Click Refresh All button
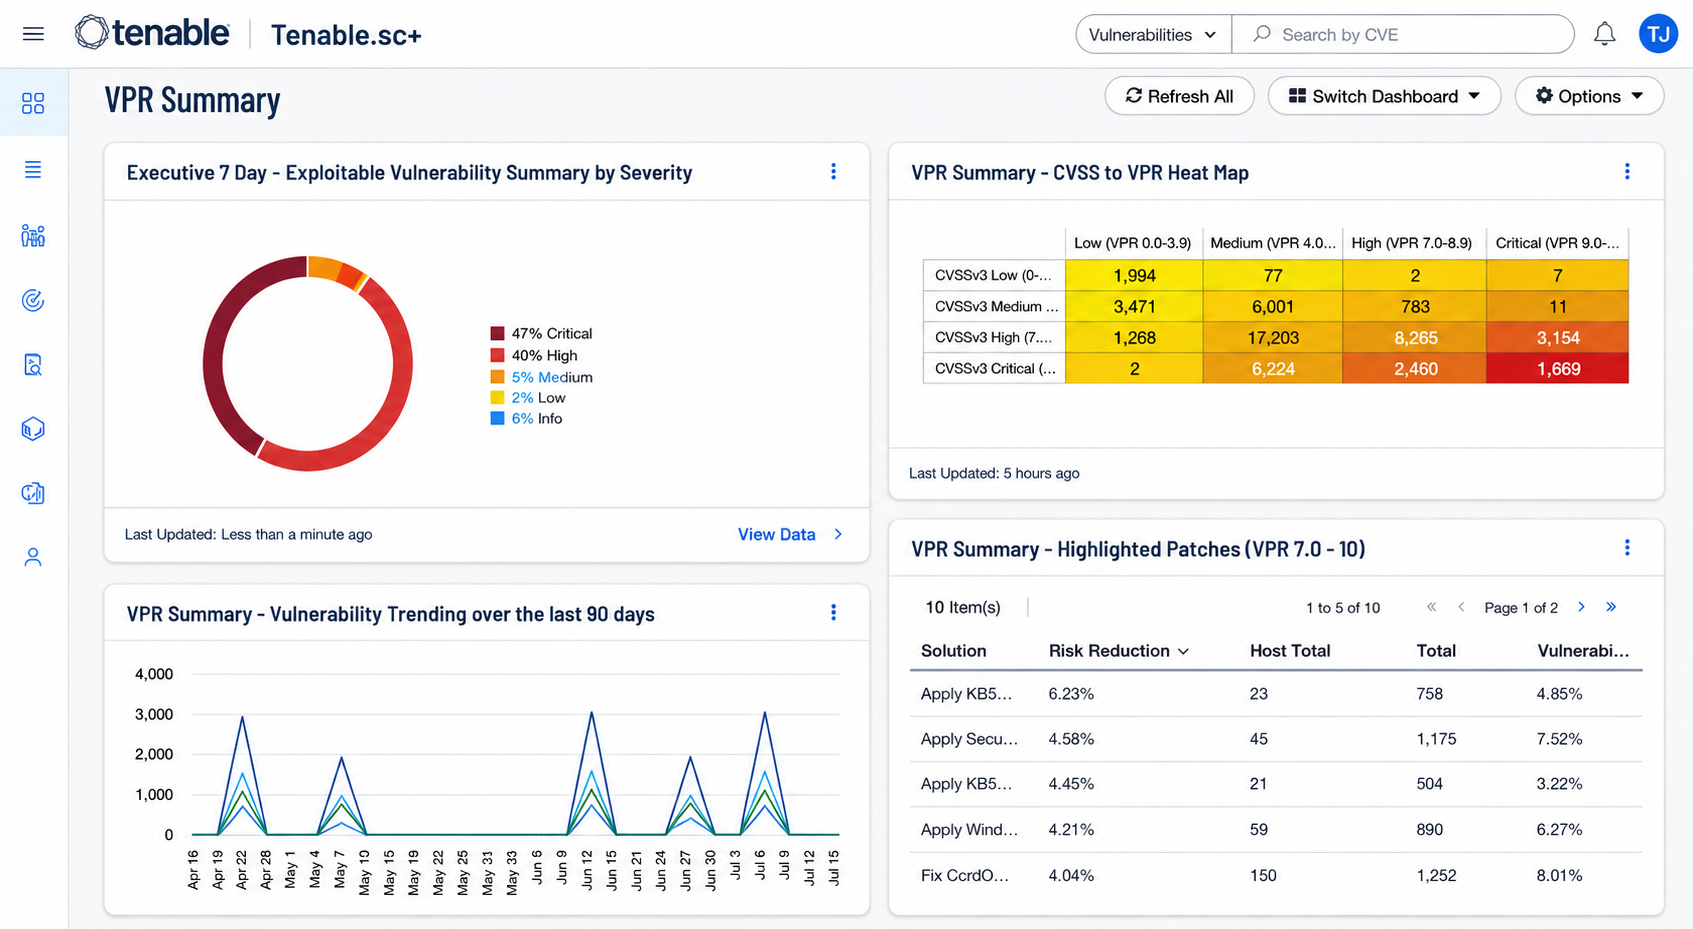The width and height of the screenshot is (1693, 929). (1179, 96)
